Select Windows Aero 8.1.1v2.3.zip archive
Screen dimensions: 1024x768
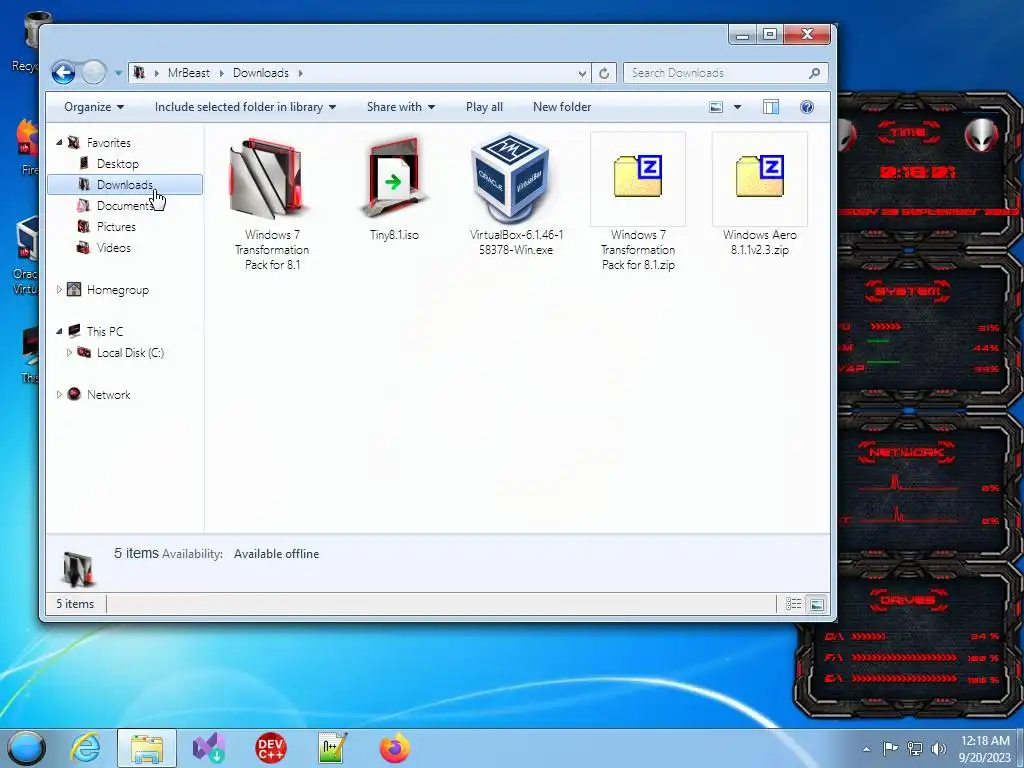760,194
